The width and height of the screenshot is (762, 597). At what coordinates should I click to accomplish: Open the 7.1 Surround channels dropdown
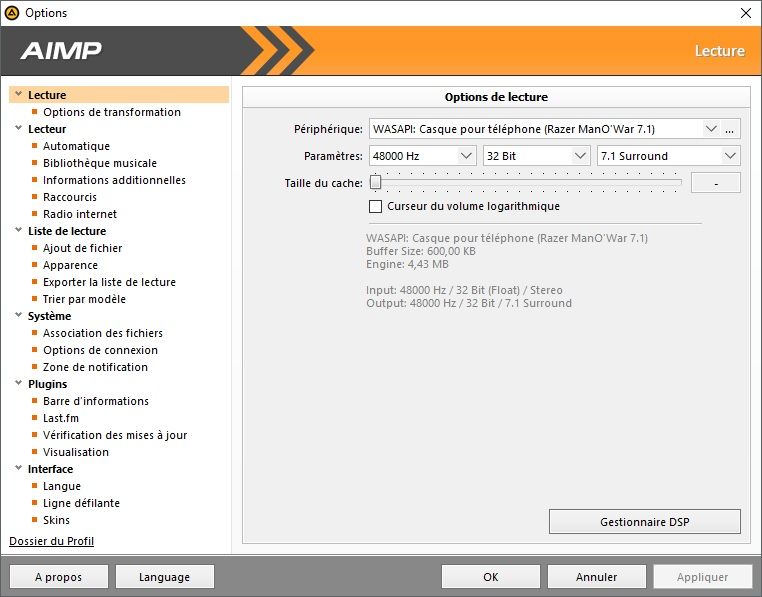pyautogui.click(x=730, y=156)
